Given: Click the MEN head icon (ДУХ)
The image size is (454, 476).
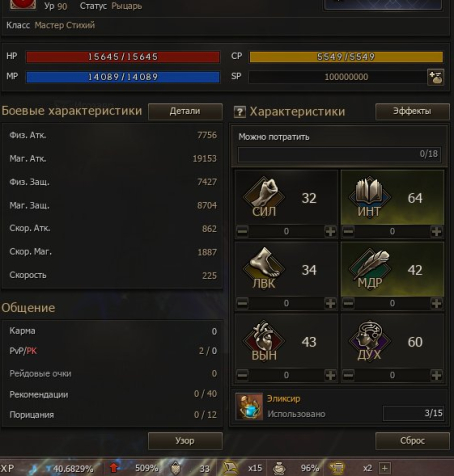Looking at the screenshot, I should click(369, 340).
